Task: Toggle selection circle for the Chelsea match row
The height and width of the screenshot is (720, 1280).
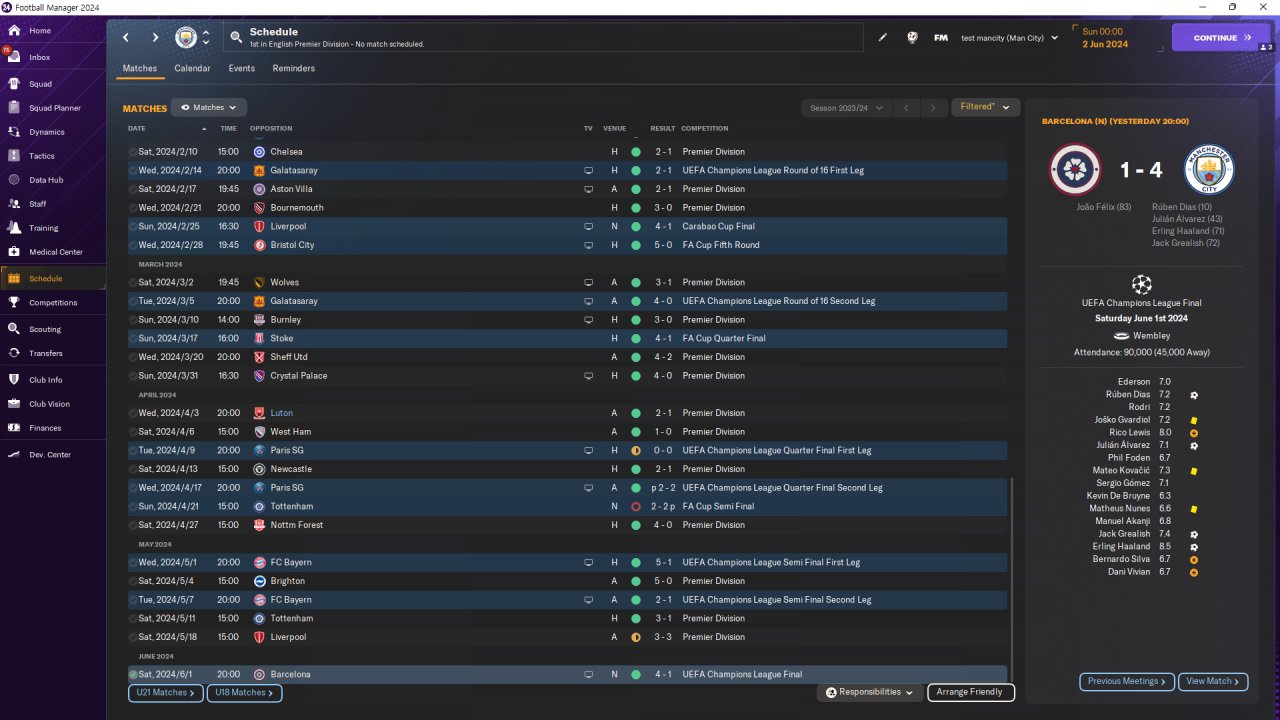Action: (132, 152)
